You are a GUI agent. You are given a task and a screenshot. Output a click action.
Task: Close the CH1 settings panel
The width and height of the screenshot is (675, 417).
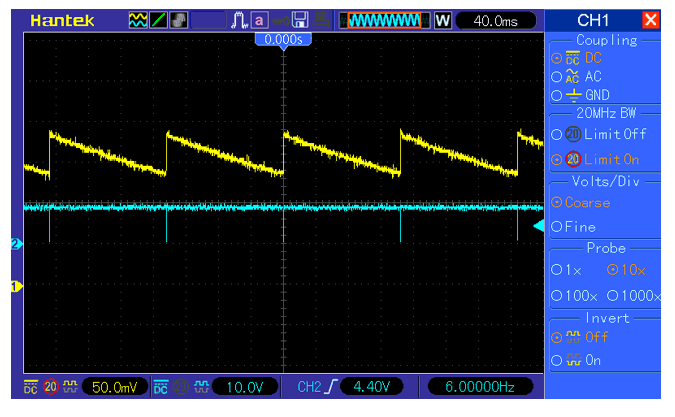coord(651,20)
